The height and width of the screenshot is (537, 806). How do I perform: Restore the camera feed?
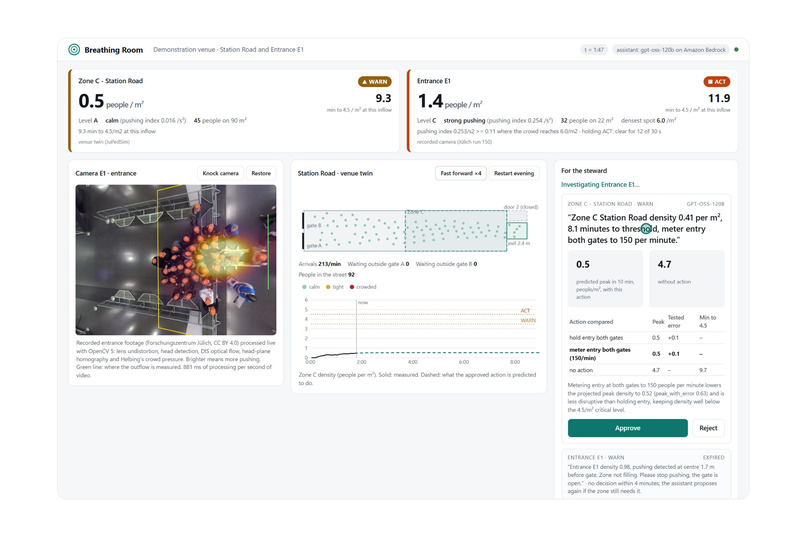(x=261, y=173)
